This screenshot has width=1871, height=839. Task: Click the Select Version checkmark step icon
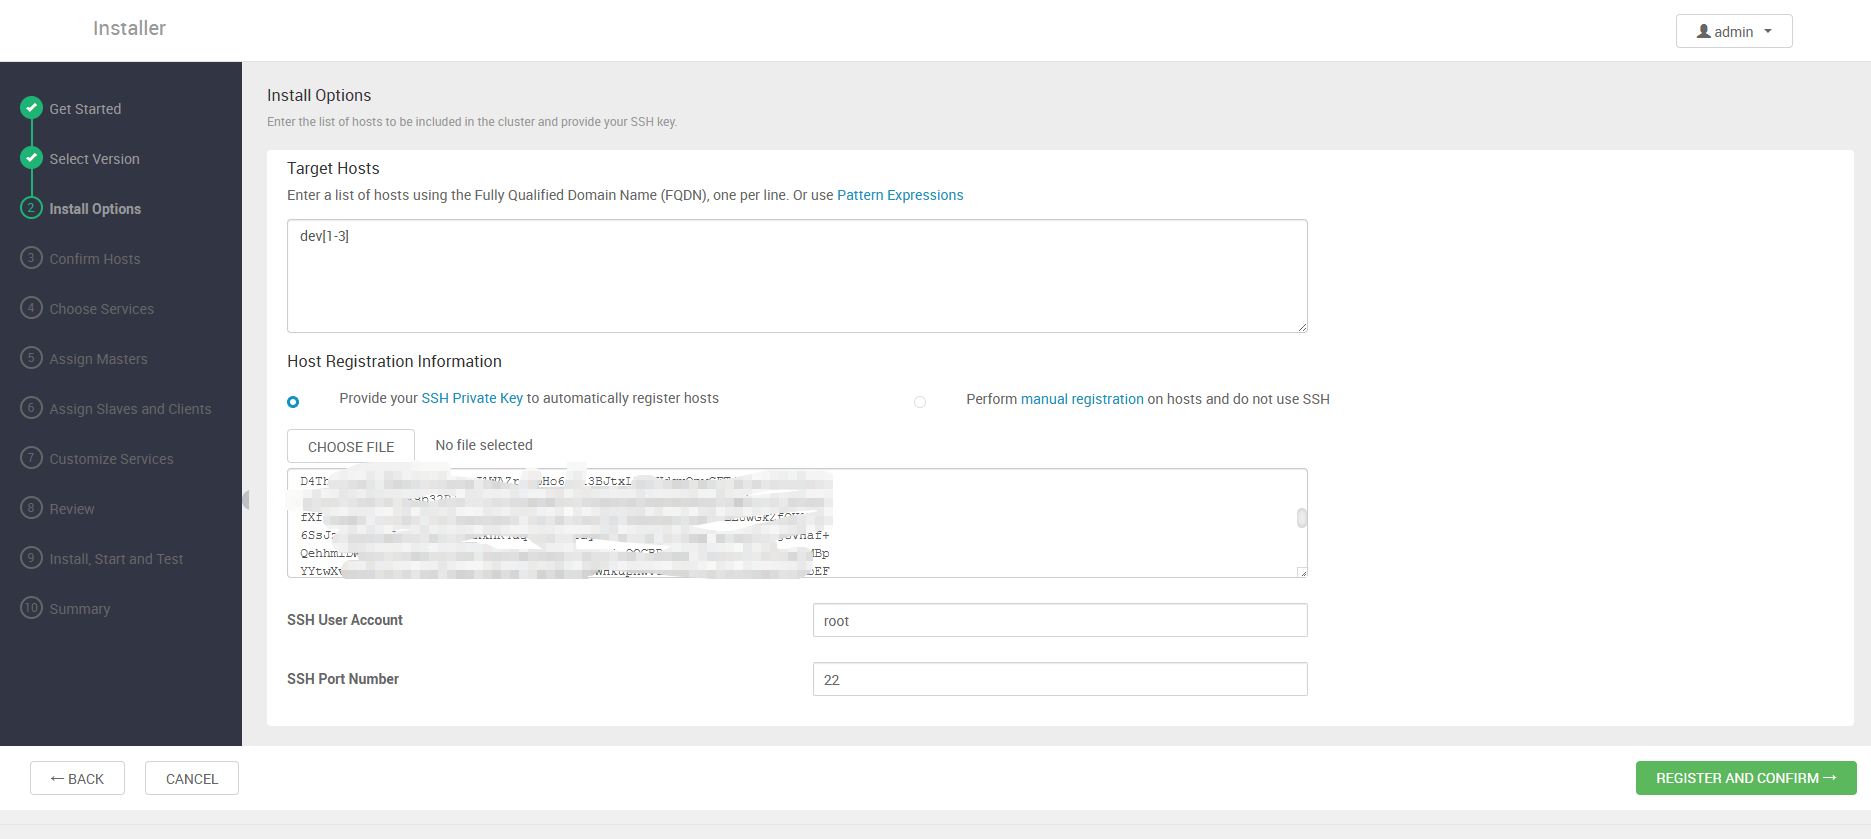[x=31, y=158]
